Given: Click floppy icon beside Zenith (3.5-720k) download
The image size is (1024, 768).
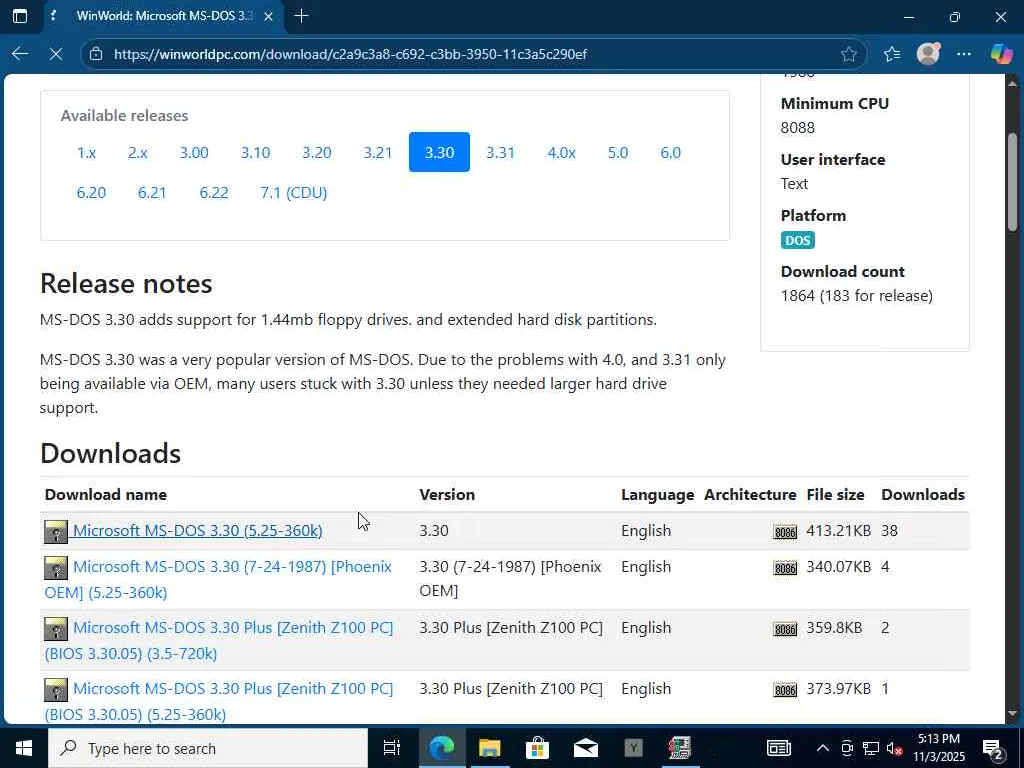Looking at the screenshot, I should coord(56,629).
